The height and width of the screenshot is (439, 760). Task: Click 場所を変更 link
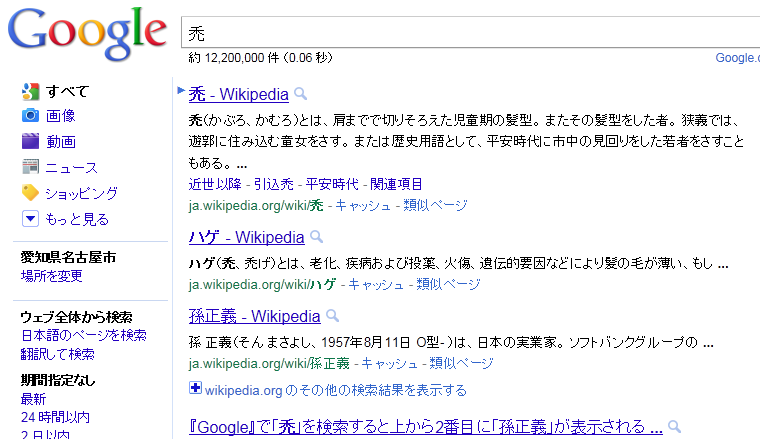[51, 276]
